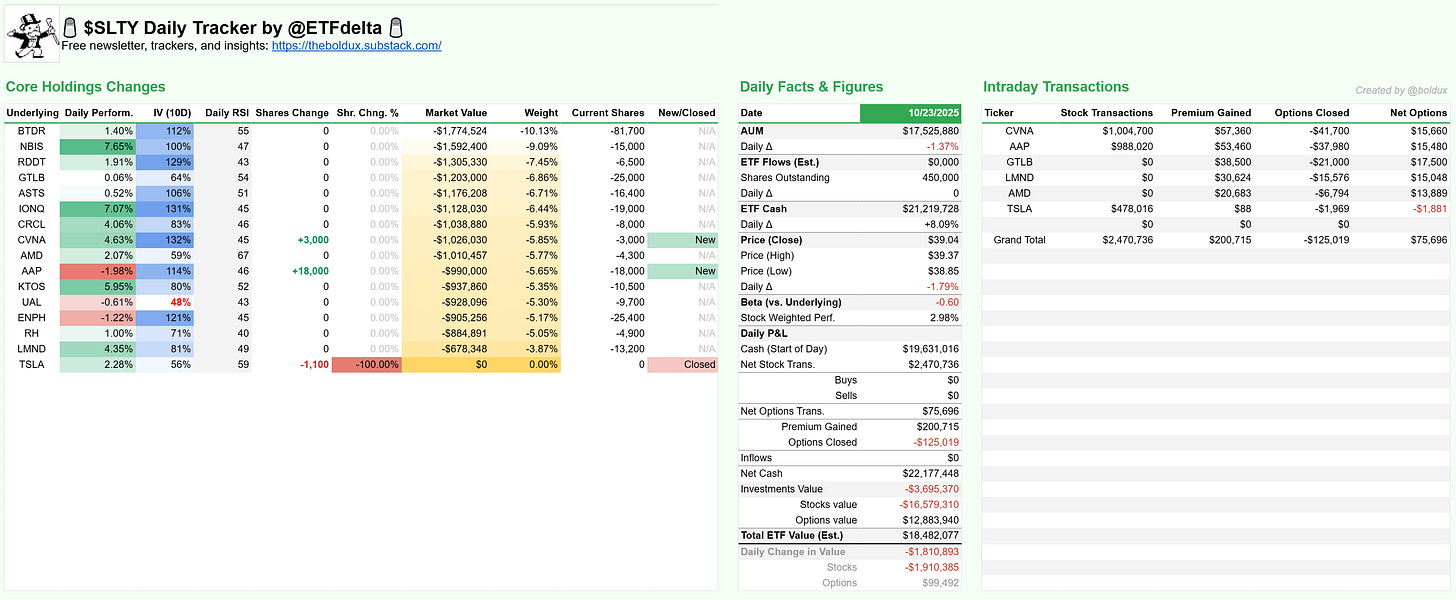Click the salt shaker emoji before $SLTY title
The height and width of the screenshot is (600, 1456).
pos(72,28)
